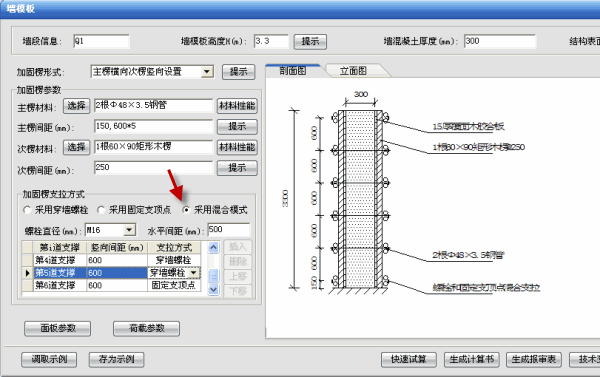Expand the 螺栓直径 M16 dropdown
Image resolution: width=600 pixels, height=377 pixels.
point(129,230)
